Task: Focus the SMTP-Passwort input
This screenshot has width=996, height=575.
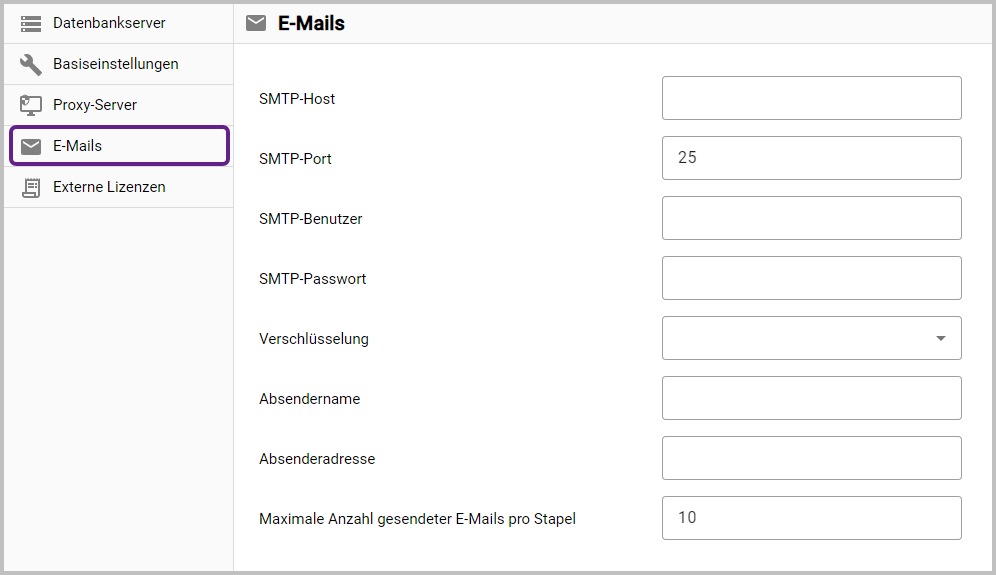Action: (811, 278)
